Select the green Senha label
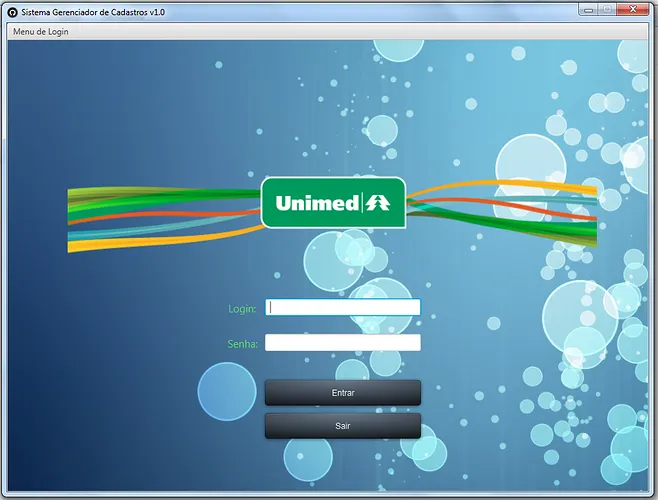Screen dimensions: 658x500 [x=243, y=344]
